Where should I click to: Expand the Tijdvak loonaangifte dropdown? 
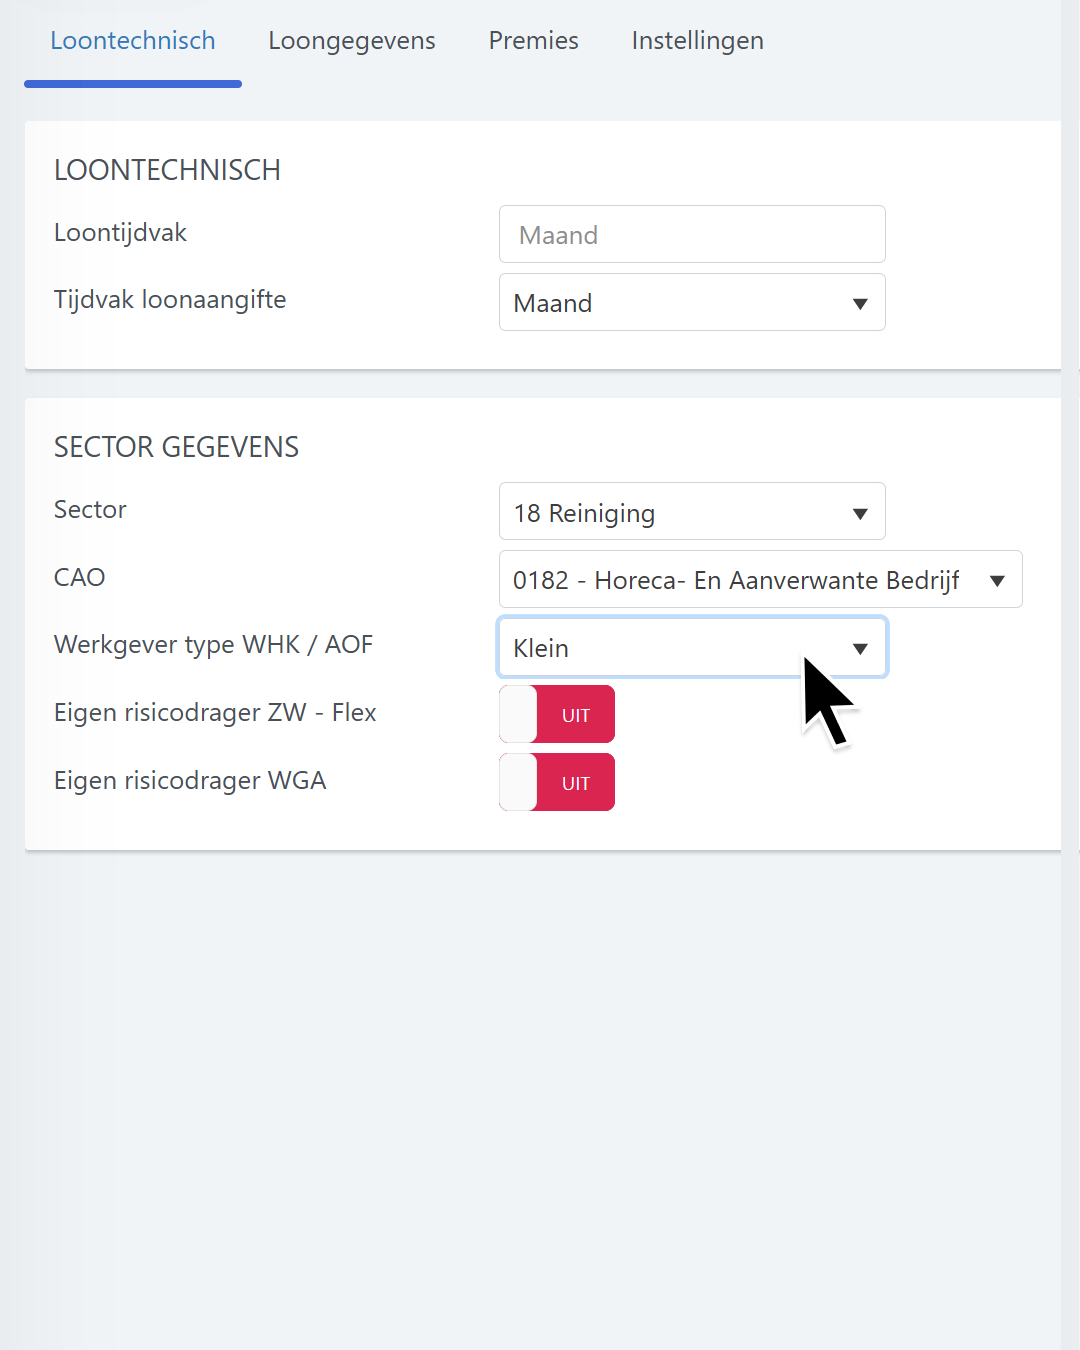[692, 303]
